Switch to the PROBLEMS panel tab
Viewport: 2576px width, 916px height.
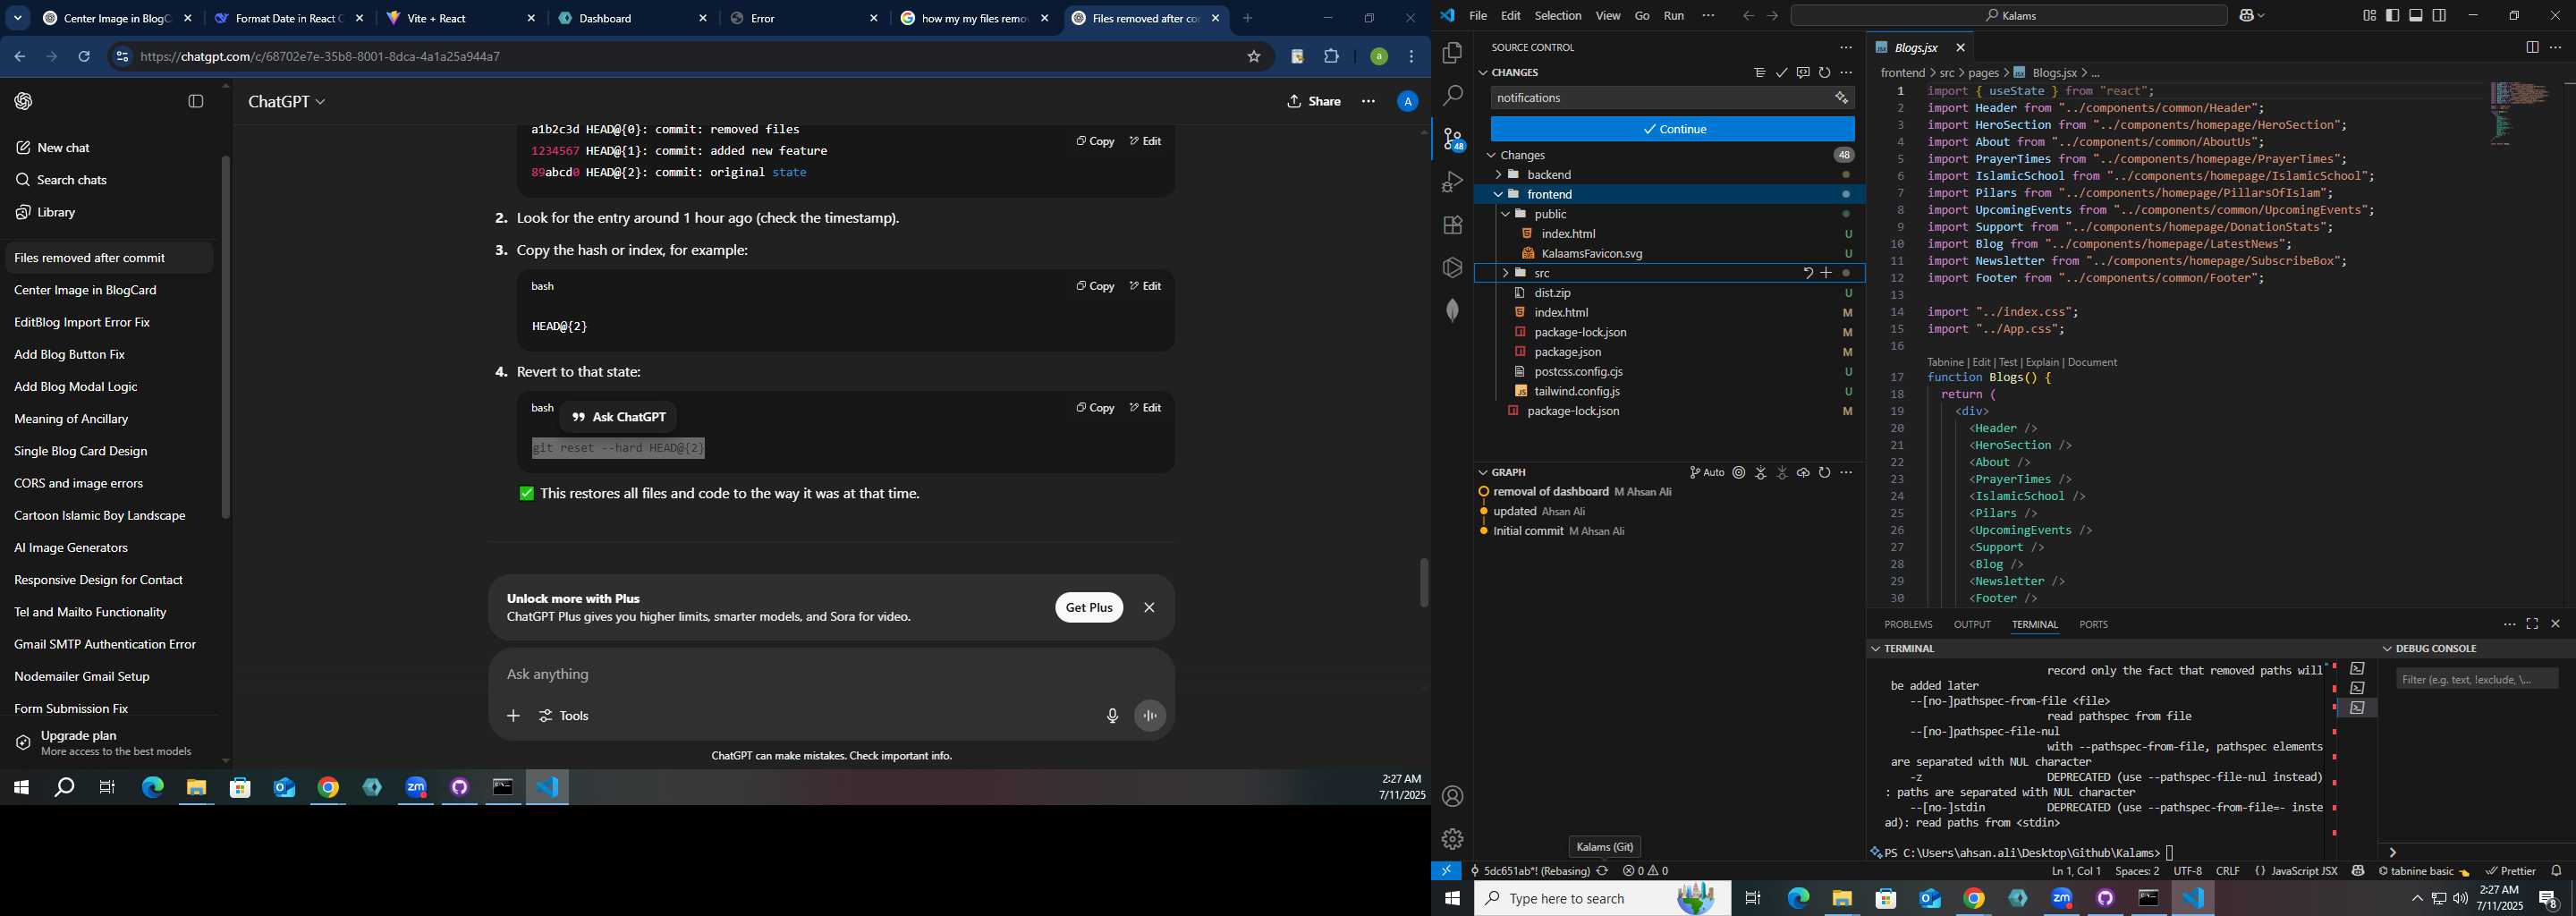[1908, 624]
